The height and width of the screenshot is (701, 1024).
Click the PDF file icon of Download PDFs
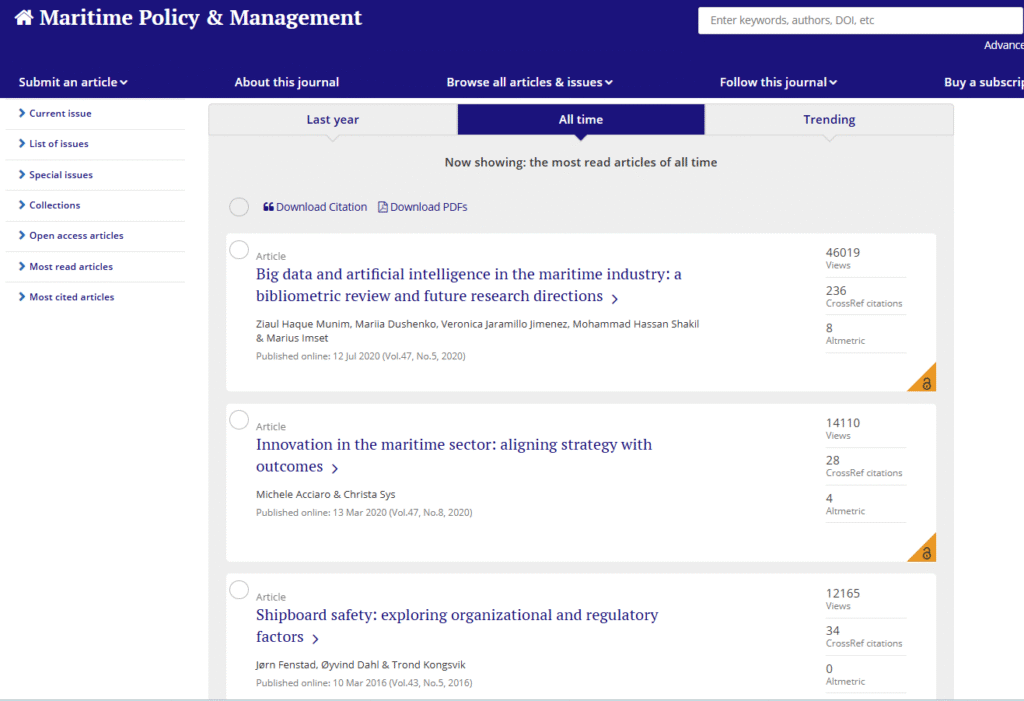[x=383, y=207]
